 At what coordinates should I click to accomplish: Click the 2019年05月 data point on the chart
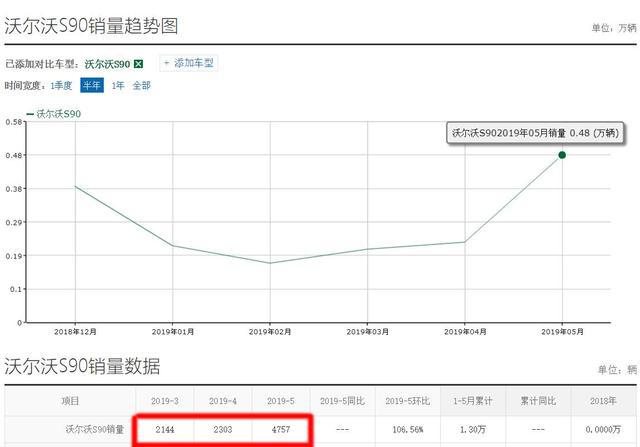click(x=562, y=155)
